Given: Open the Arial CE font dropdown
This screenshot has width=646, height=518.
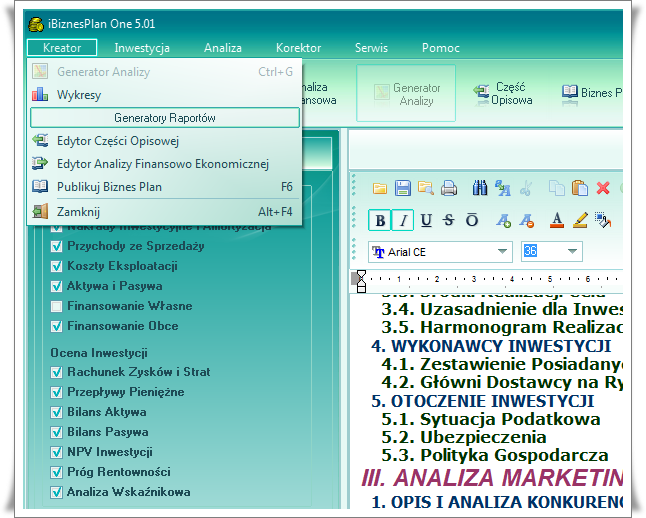Looking at the screenshot, I should coord(502,252).
